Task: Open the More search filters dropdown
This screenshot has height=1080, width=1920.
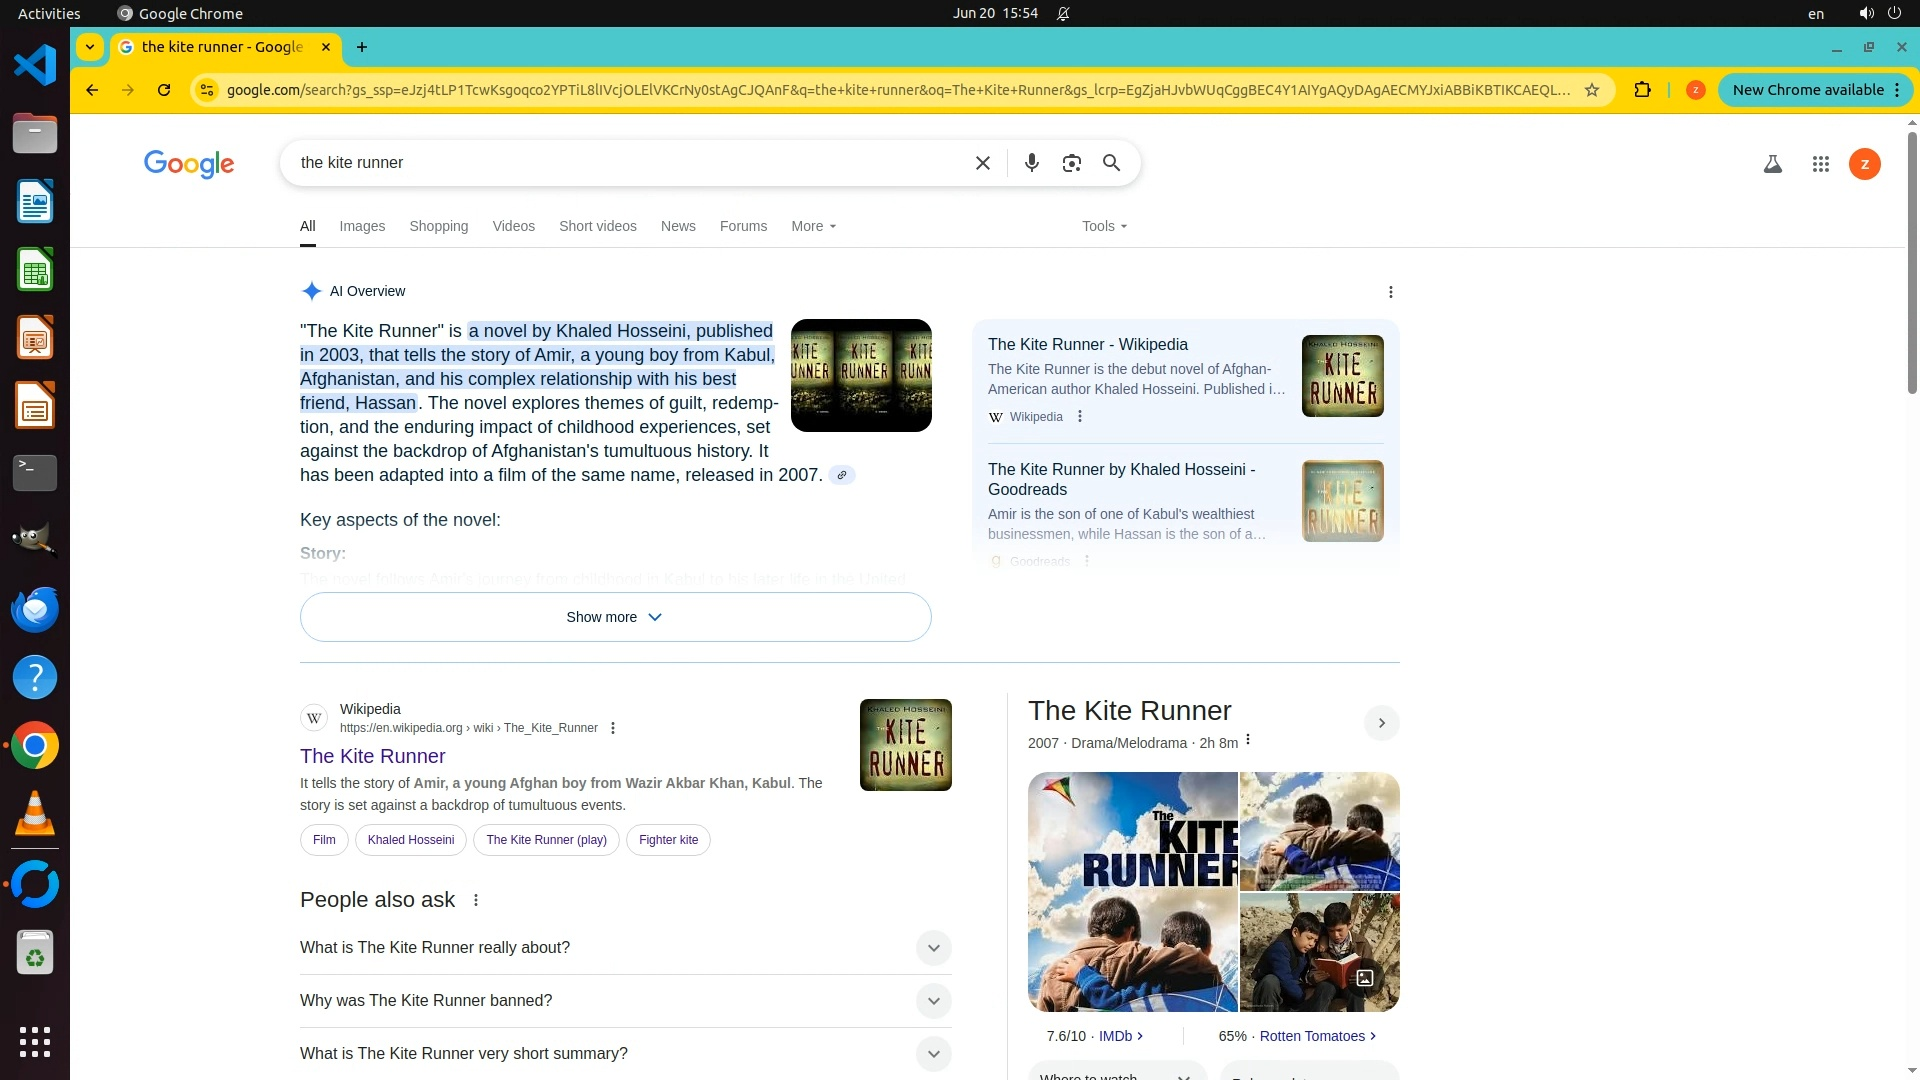Action: click(x=813, y=226)
